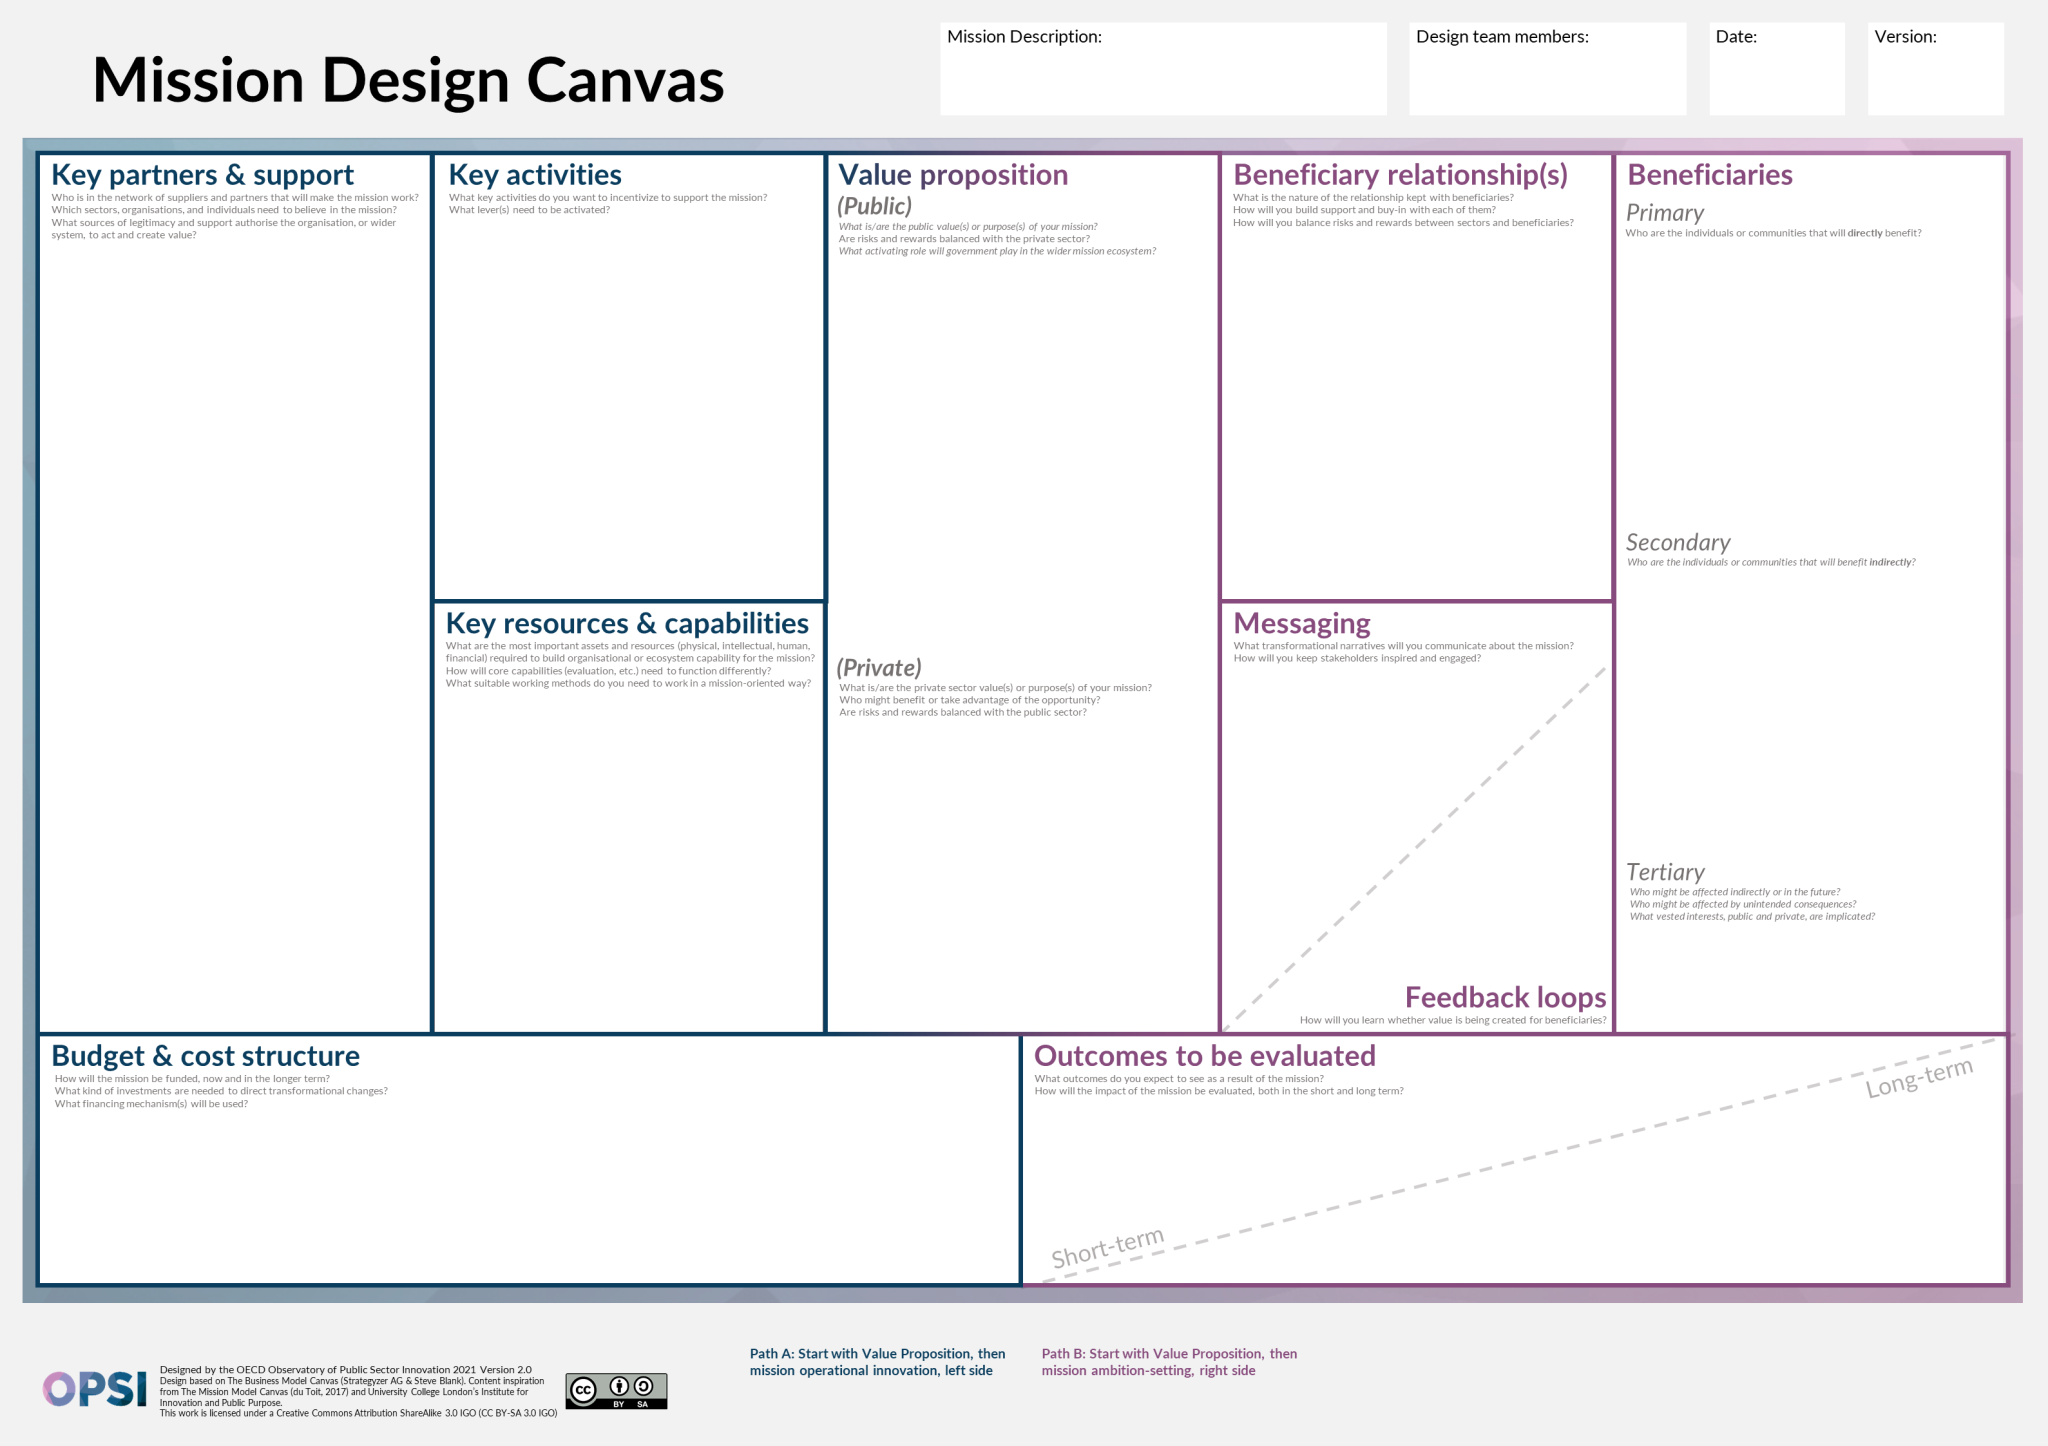Image resolution: width=2048 pixels, height=1446 pixels.
Task: Click the OPSI logo
Action: pyautogui.click(x=93, y=1388)
